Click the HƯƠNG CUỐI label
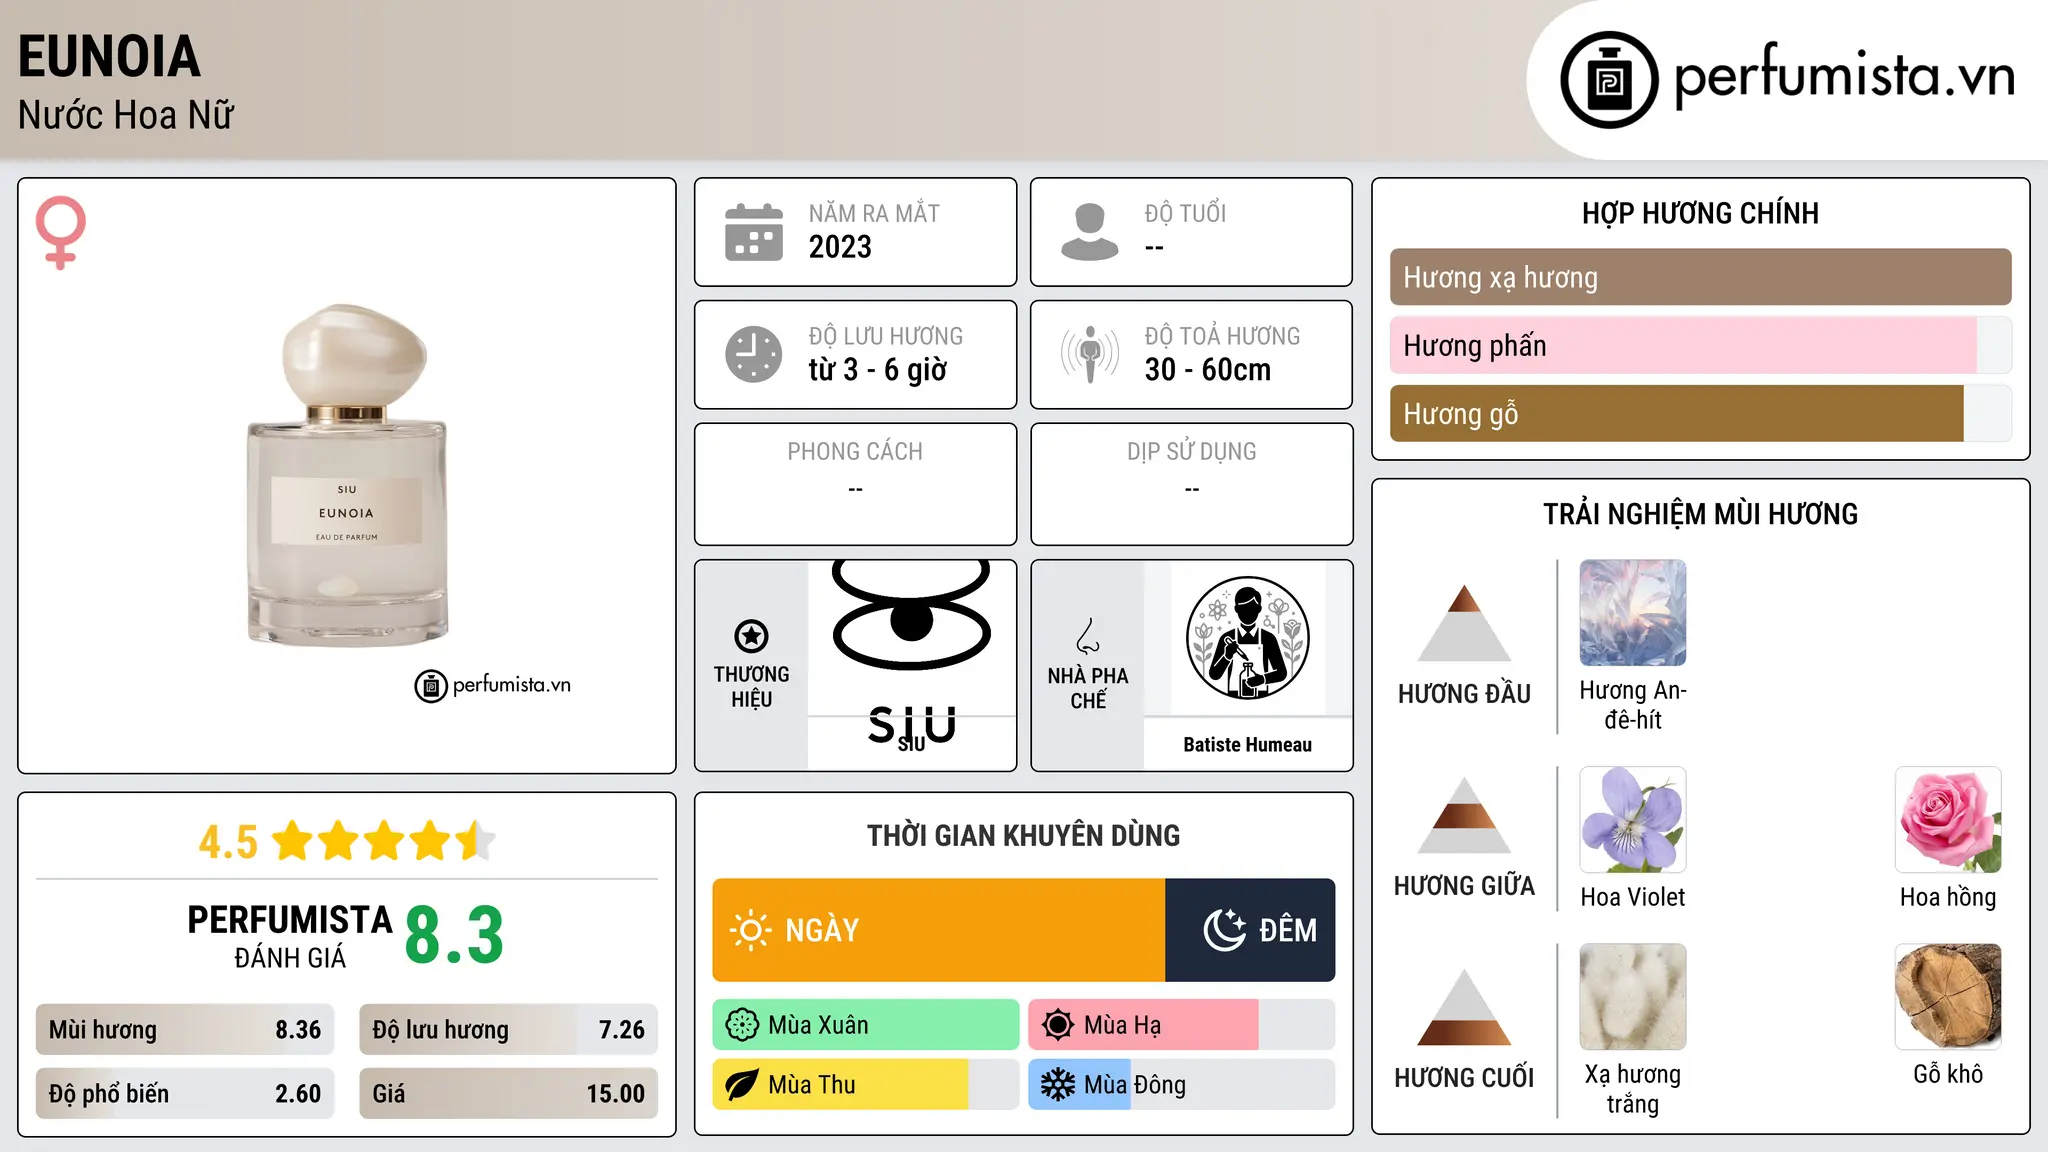This screenshot has height=1152, width=2048. point(1464,1078)
